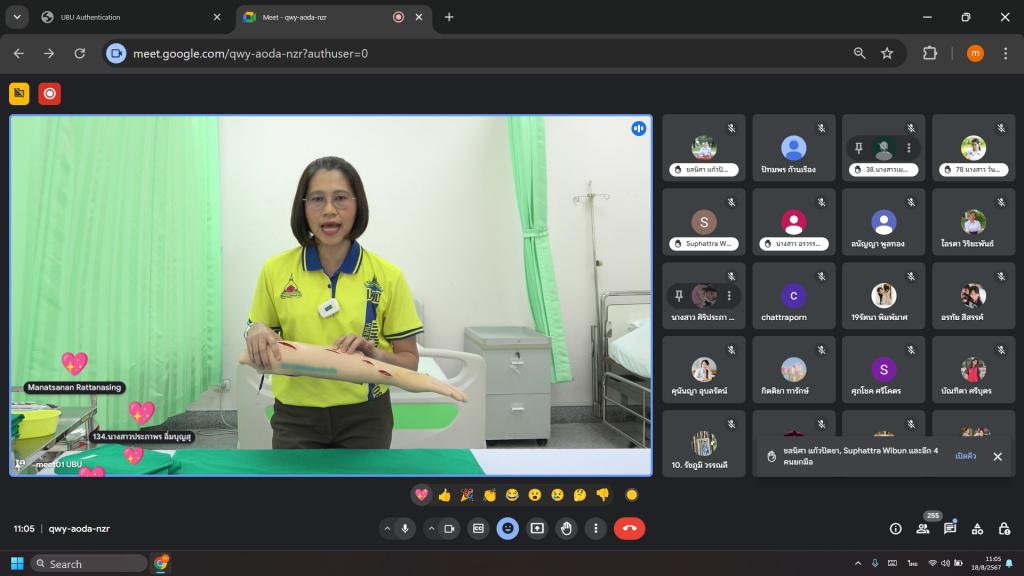Hide the emoji reactions bar
Screen dimensions: 1024x576
508,528
